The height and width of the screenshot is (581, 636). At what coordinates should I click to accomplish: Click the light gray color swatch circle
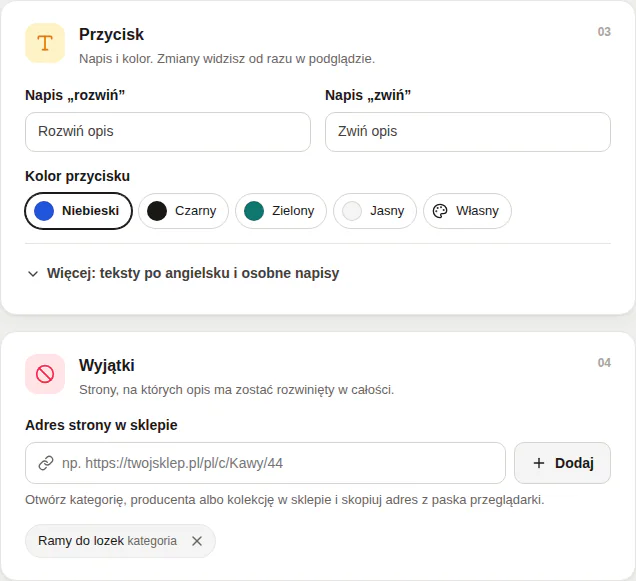click(352, 211)
